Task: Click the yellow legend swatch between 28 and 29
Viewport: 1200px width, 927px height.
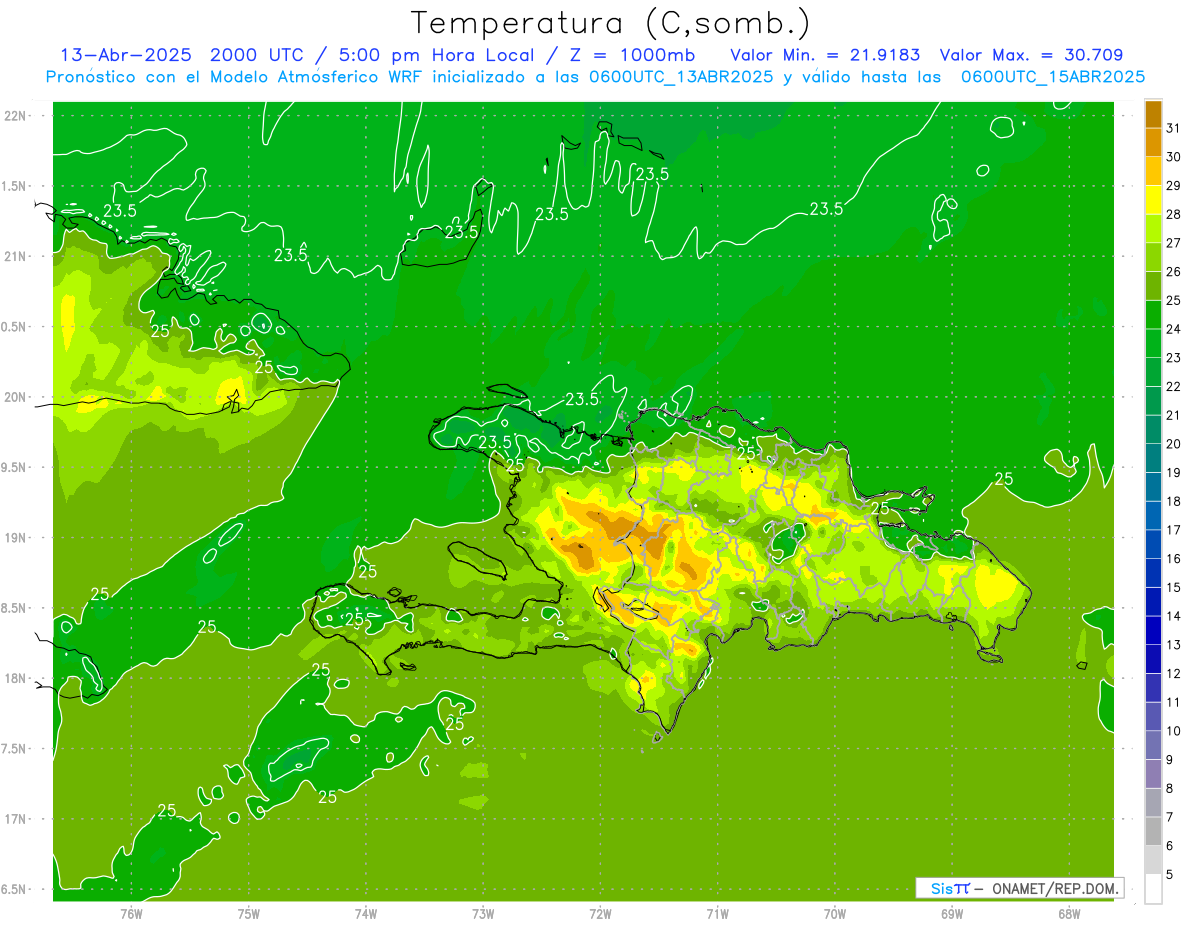Action: pos(1153,200)
